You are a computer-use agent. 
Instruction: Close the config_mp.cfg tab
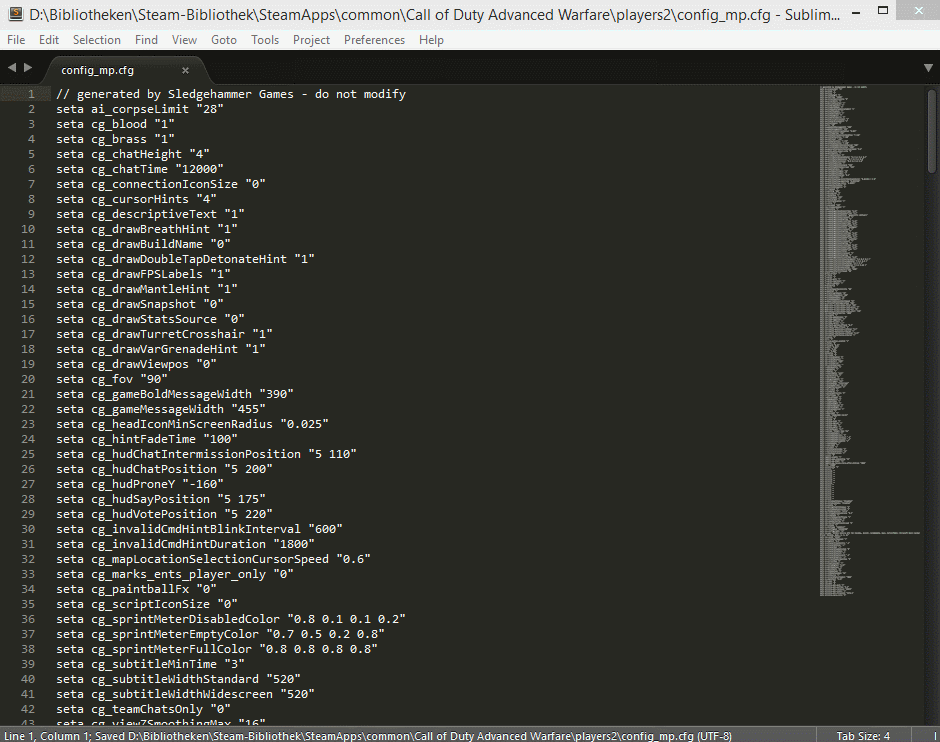[185, 70]
